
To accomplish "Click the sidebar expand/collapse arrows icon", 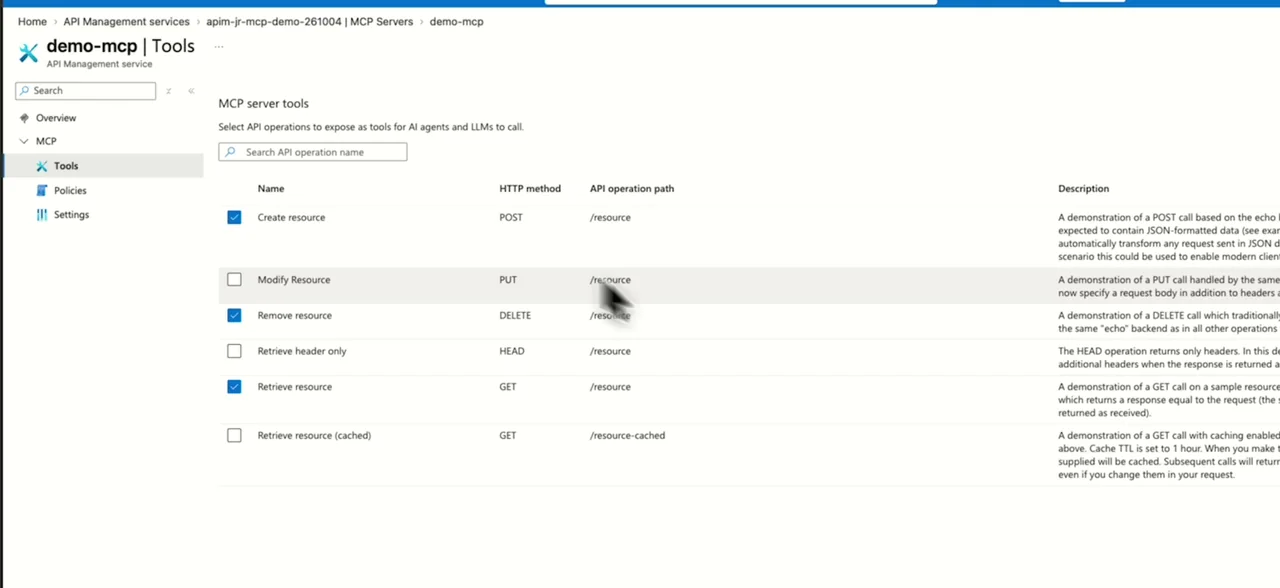I will click(x=169, y=91).
